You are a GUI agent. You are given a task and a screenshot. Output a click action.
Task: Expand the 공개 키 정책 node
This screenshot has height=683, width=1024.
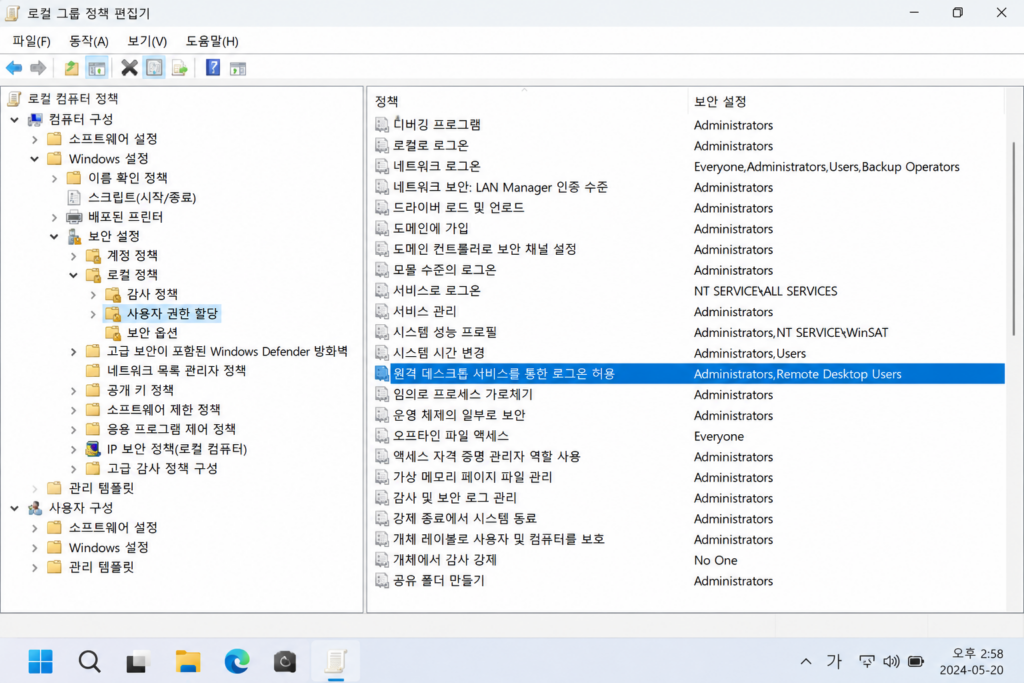74,390
